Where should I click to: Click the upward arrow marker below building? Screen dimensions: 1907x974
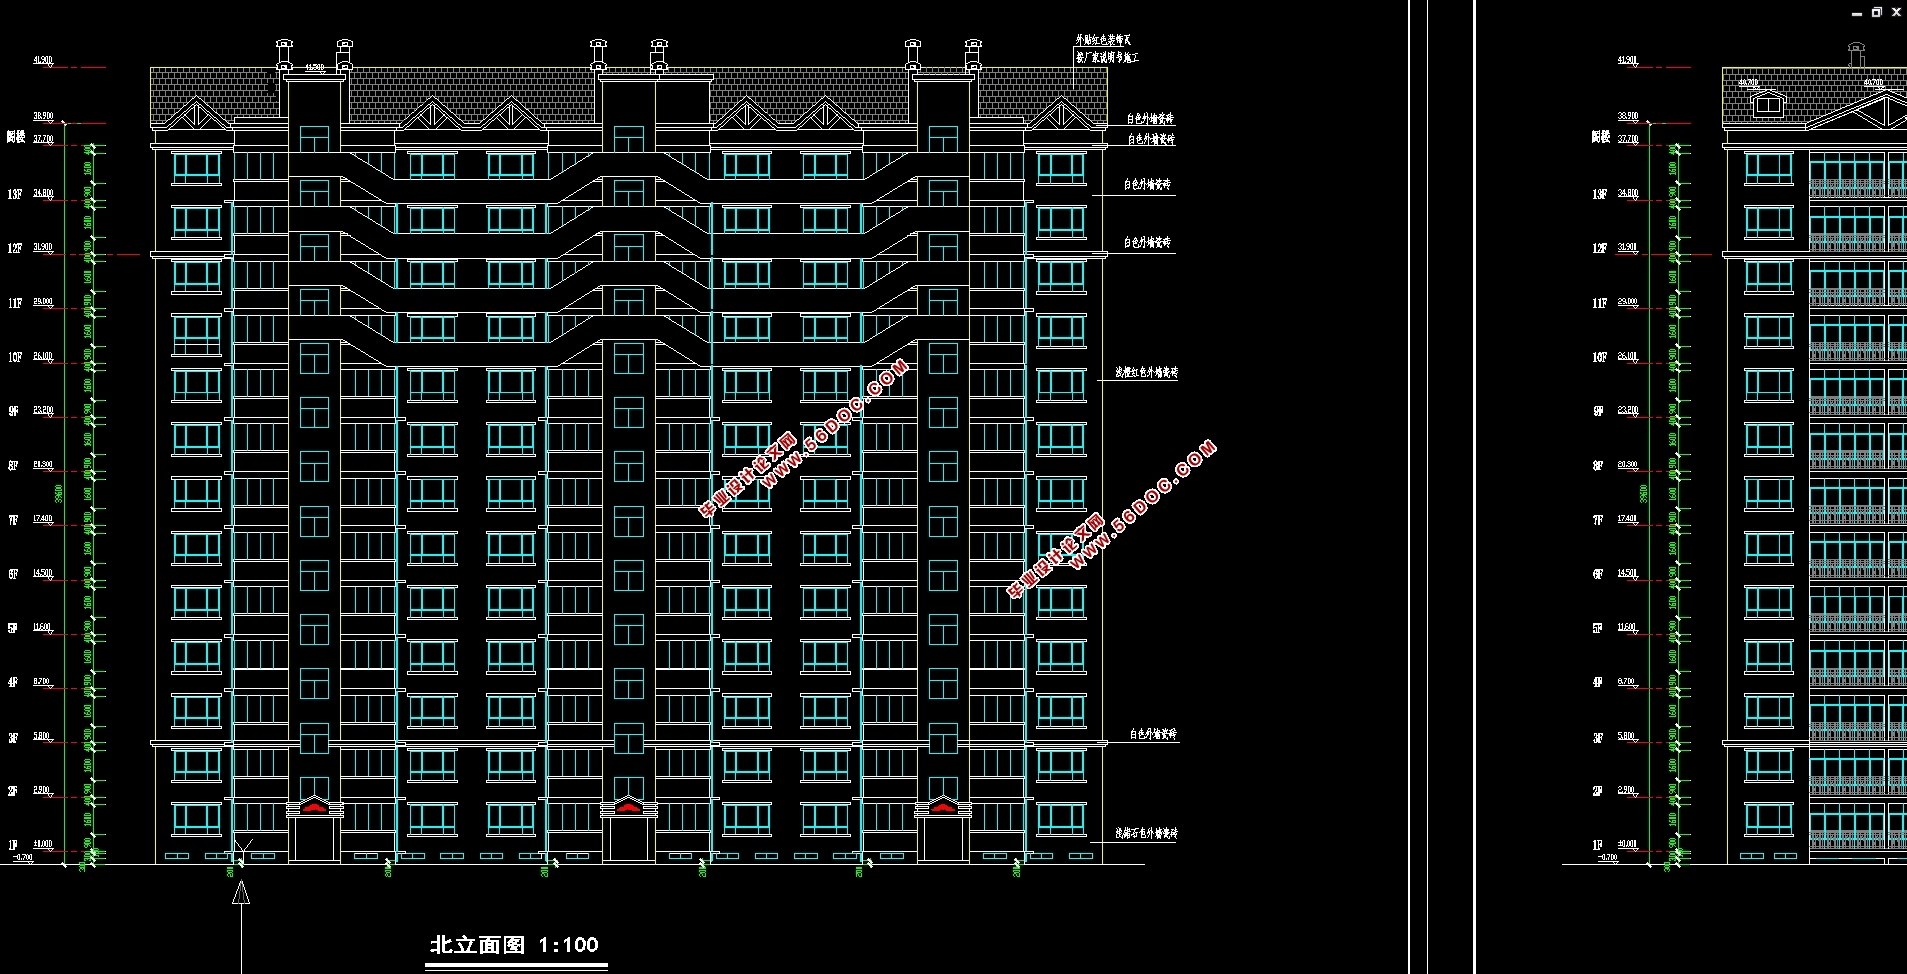coord(241,892)
